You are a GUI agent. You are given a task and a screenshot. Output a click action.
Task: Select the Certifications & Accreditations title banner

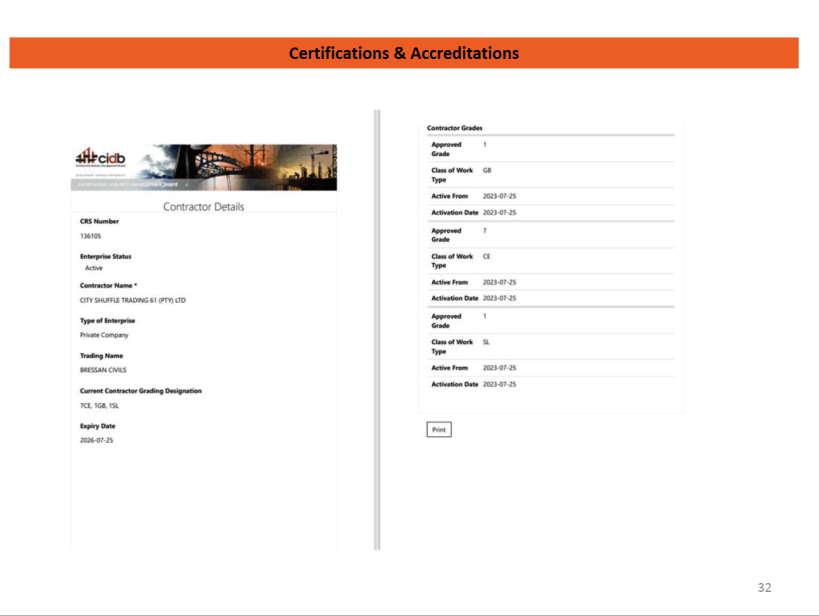(404, 53)
